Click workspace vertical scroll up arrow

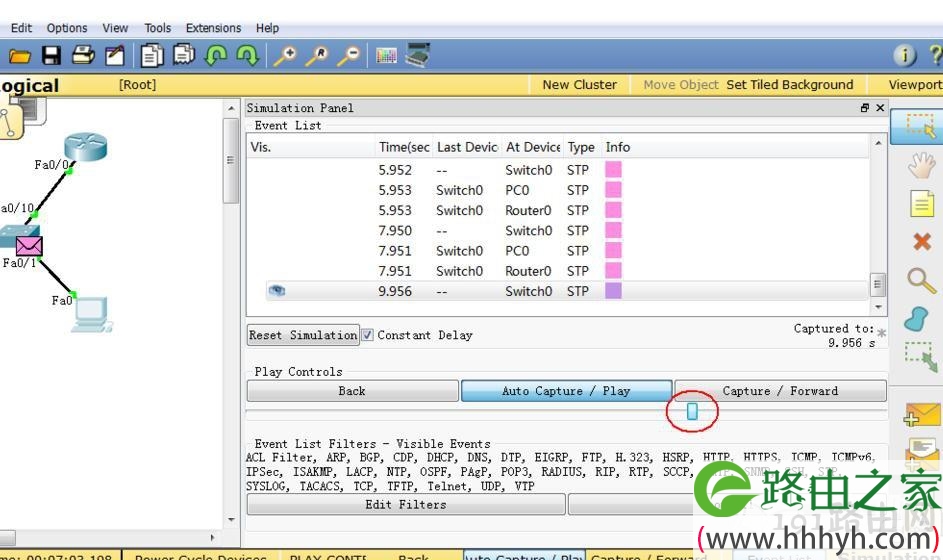pos(232,109)
